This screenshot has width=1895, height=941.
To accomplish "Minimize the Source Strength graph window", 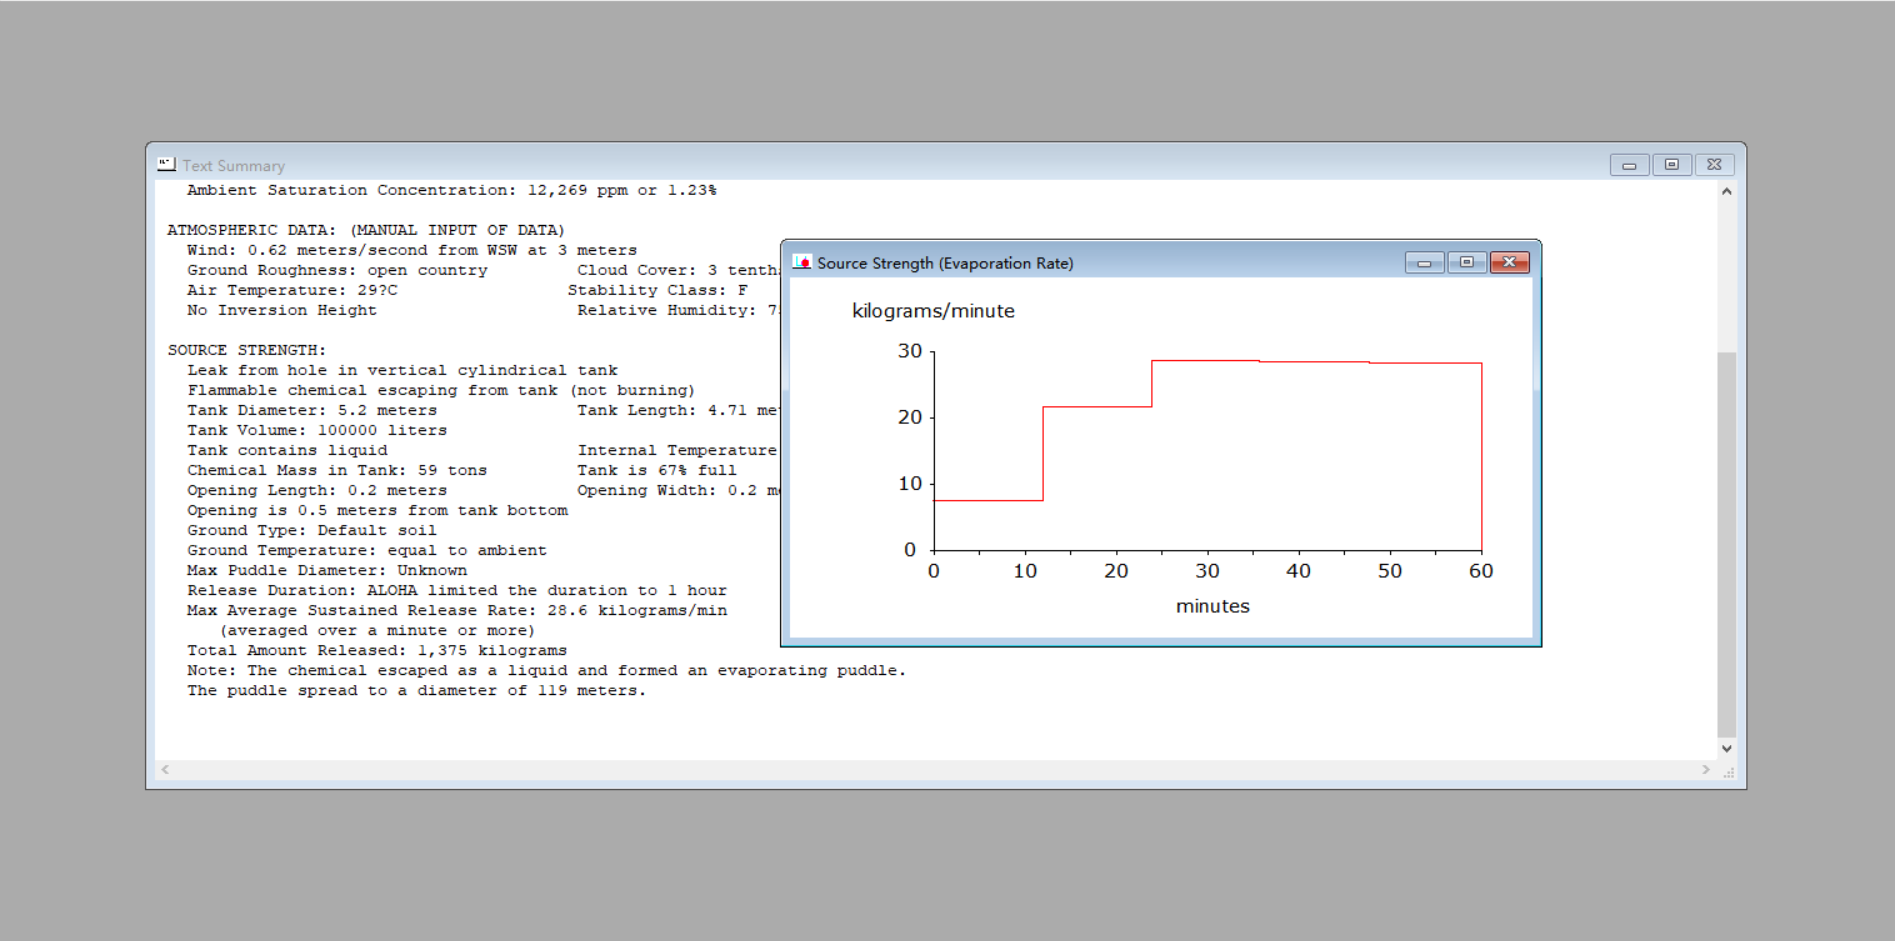I will click(1424, 262).
